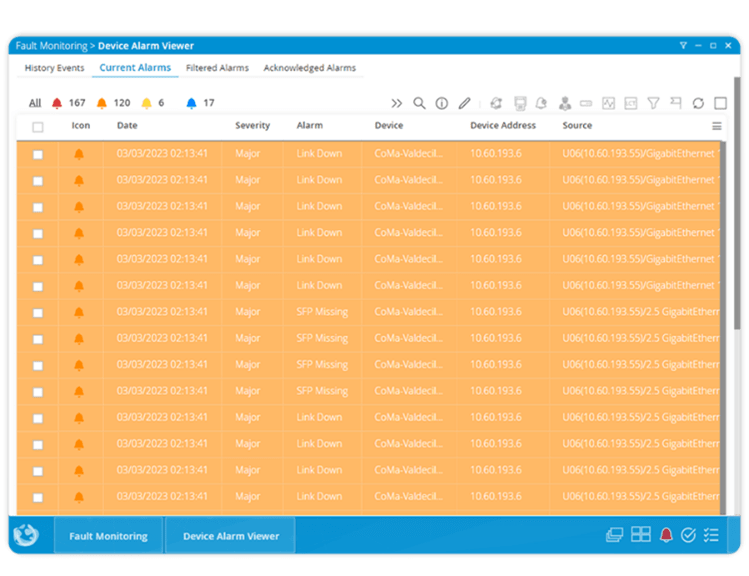Image resolution: width=749 pixels, height=576 pixels.
Task: Show alarm details via the info icon
Action: tap(442, 103)
